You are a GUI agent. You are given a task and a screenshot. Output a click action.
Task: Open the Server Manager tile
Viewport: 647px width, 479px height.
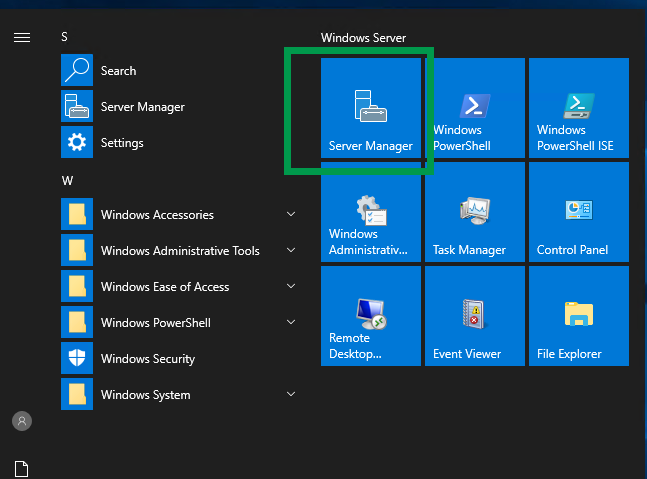(x=371, y=108)
